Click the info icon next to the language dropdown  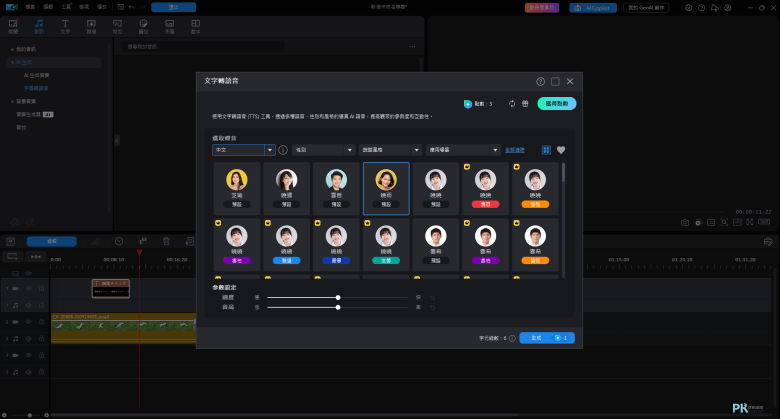283,150
